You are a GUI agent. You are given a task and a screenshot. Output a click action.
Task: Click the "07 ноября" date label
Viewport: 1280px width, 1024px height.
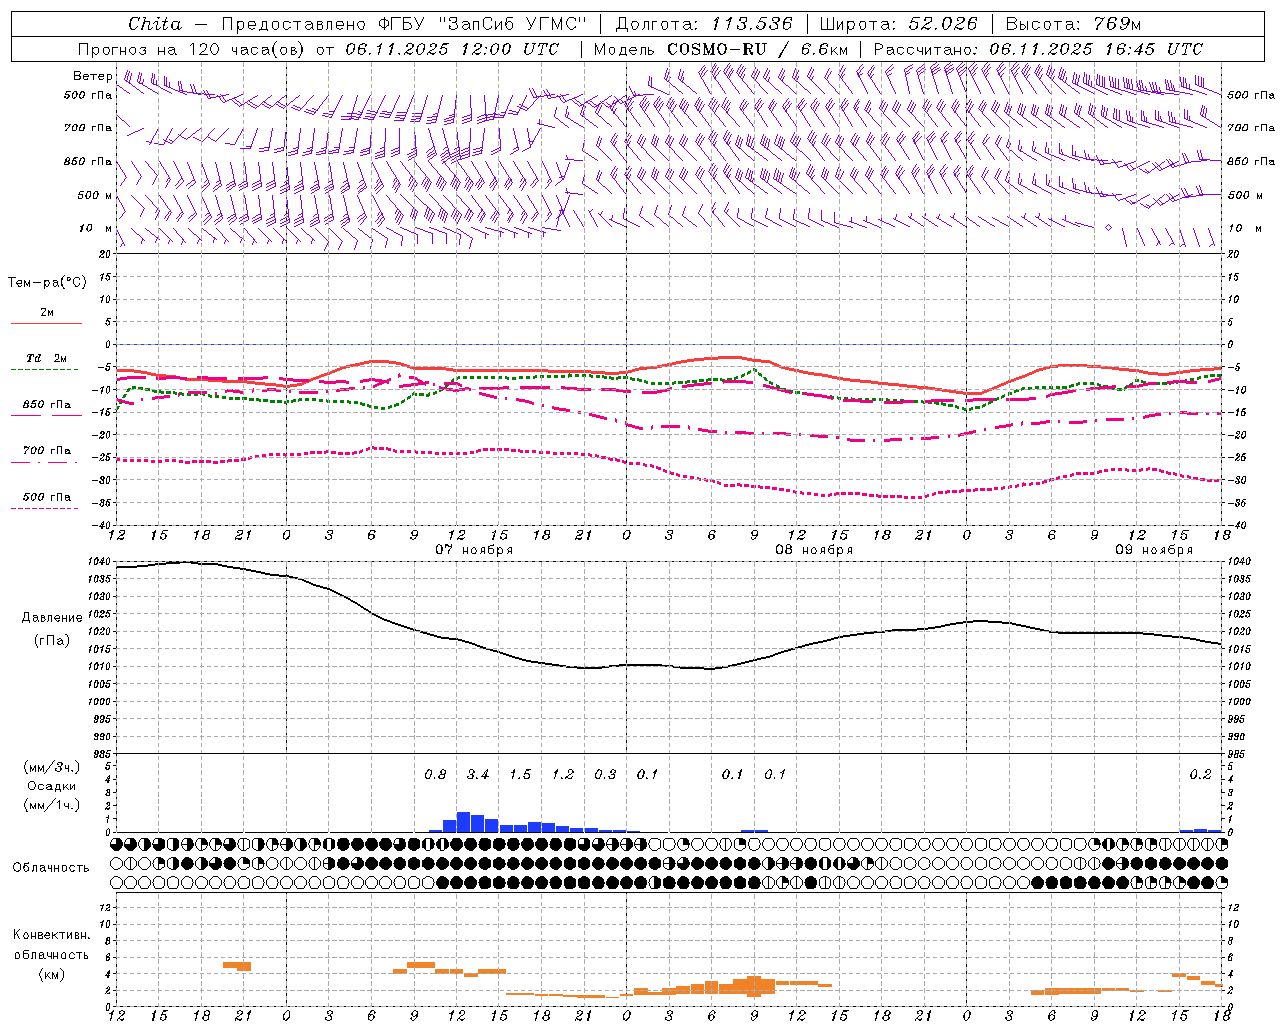click(474, 550)
